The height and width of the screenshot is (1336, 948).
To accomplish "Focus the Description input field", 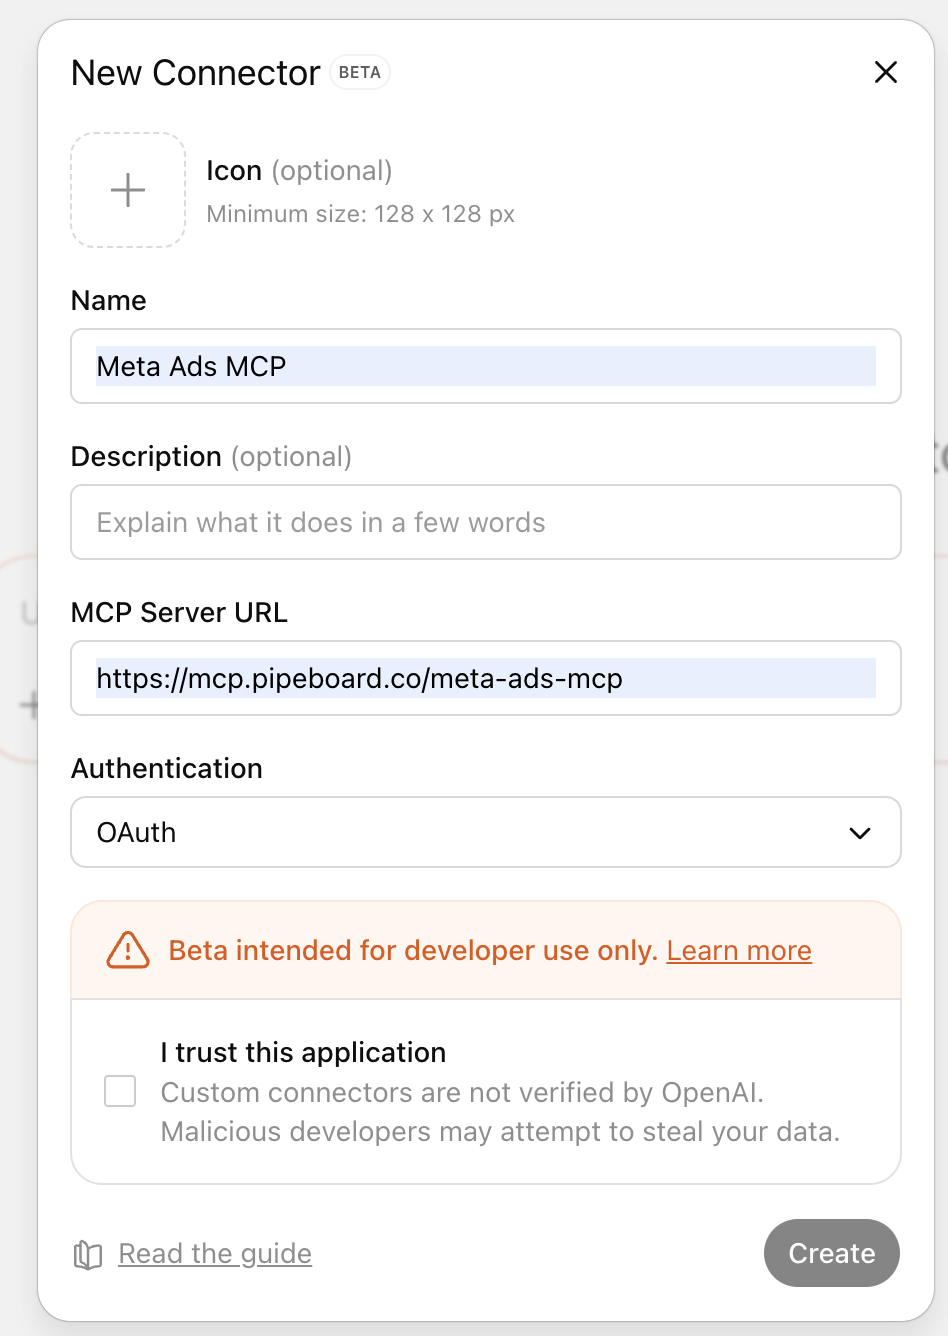I will click(x=486, y=522).
